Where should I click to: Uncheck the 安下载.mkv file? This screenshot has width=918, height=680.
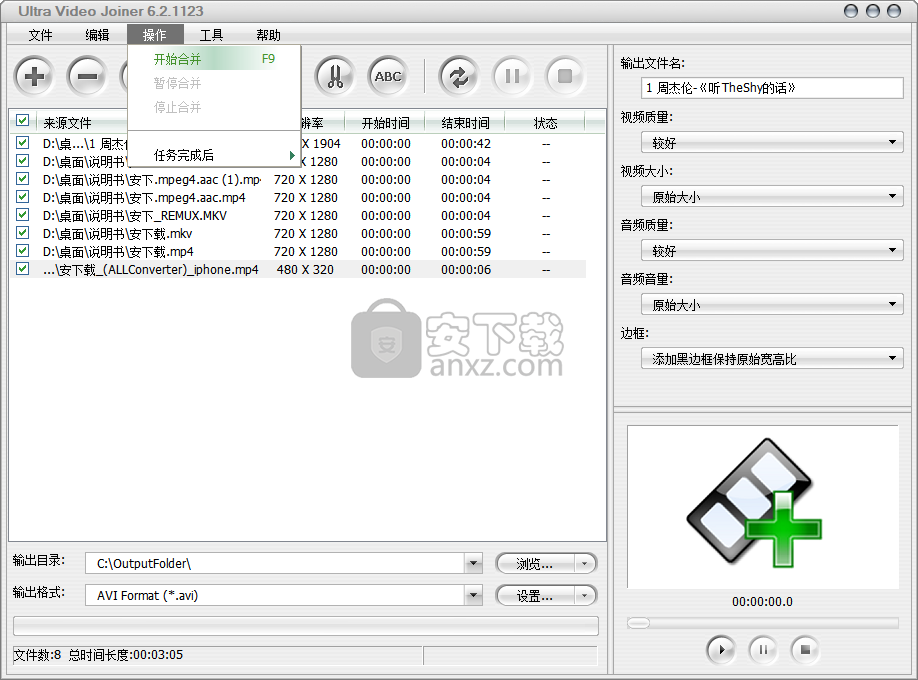tap(22, 233)
